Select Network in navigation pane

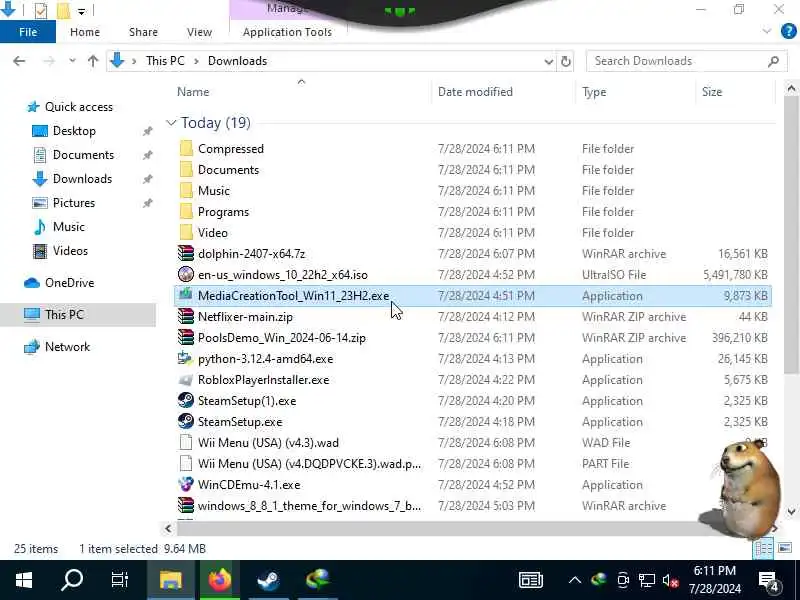pos(67,347)
